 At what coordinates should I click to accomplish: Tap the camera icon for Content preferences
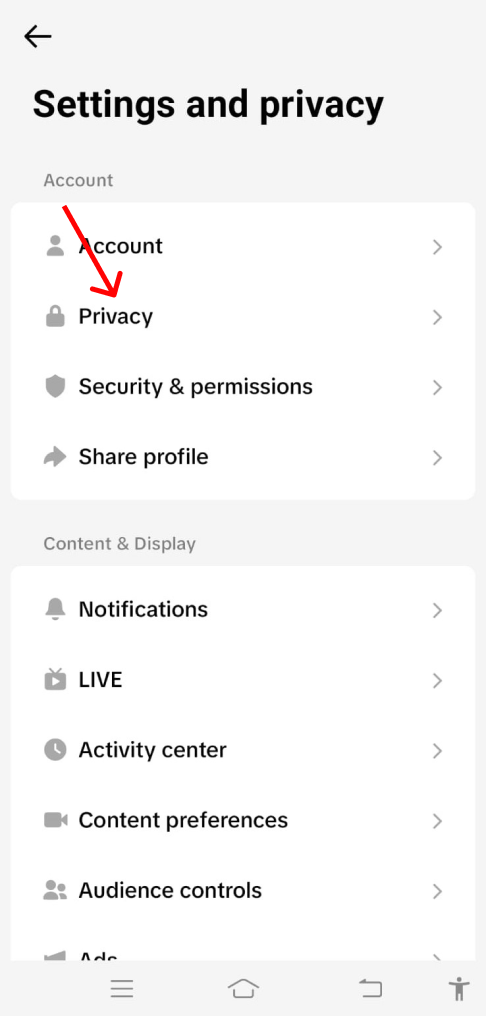[55, 820]
